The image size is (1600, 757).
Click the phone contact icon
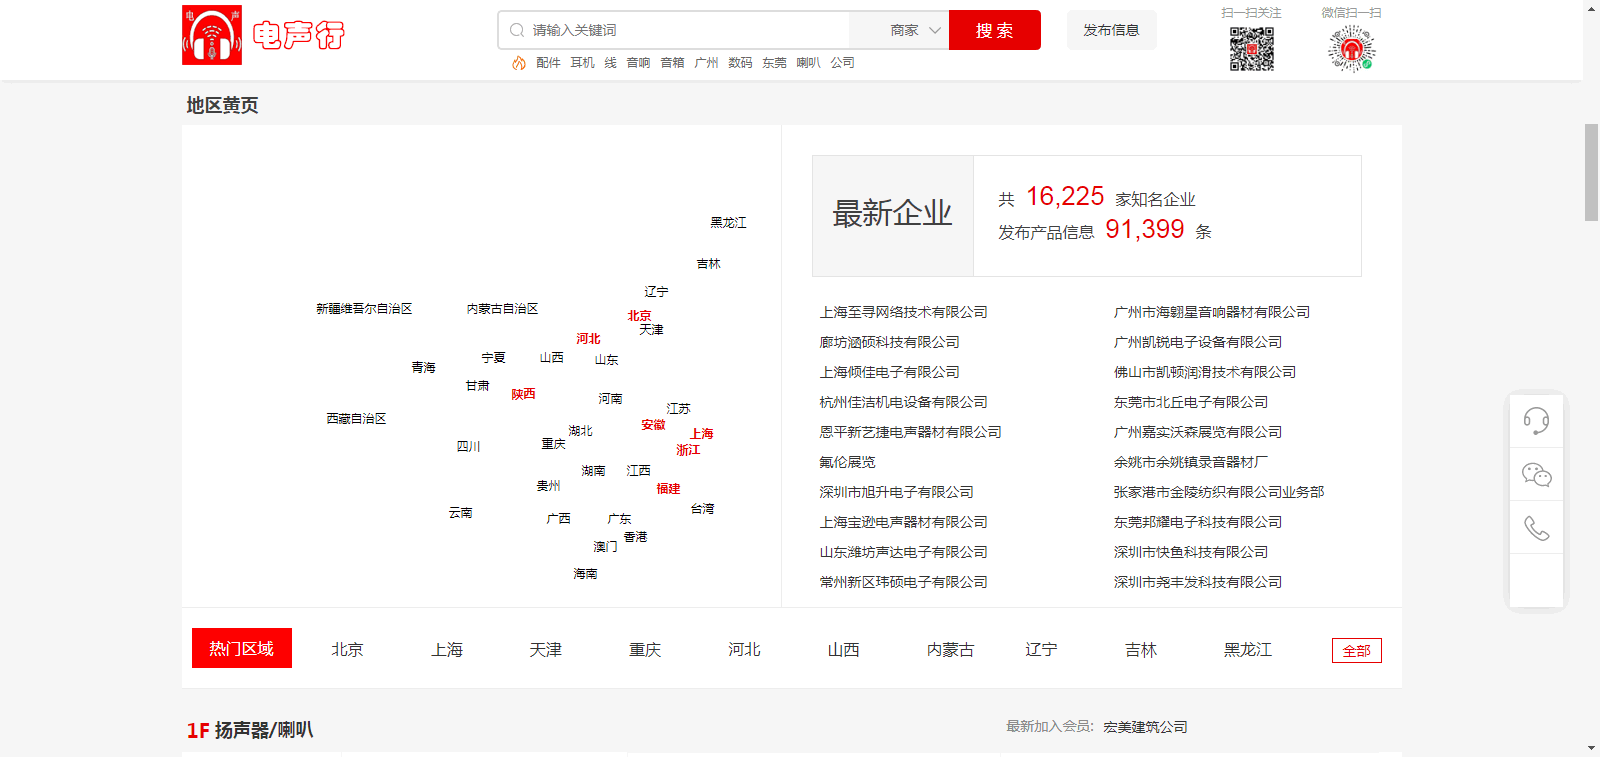pos(1536,528)
